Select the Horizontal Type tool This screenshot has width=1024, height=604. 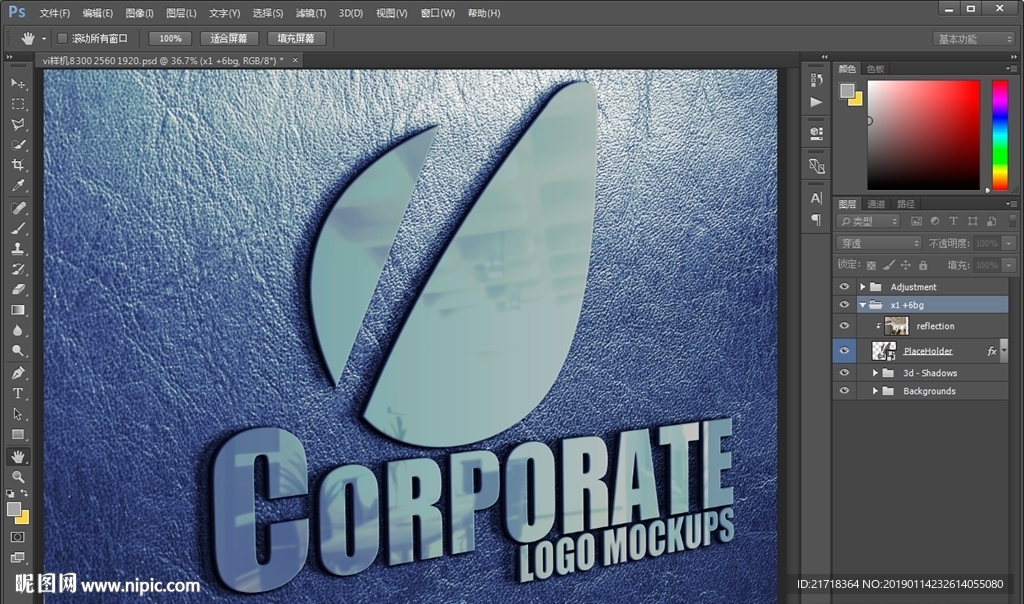[x=18, y=393]
